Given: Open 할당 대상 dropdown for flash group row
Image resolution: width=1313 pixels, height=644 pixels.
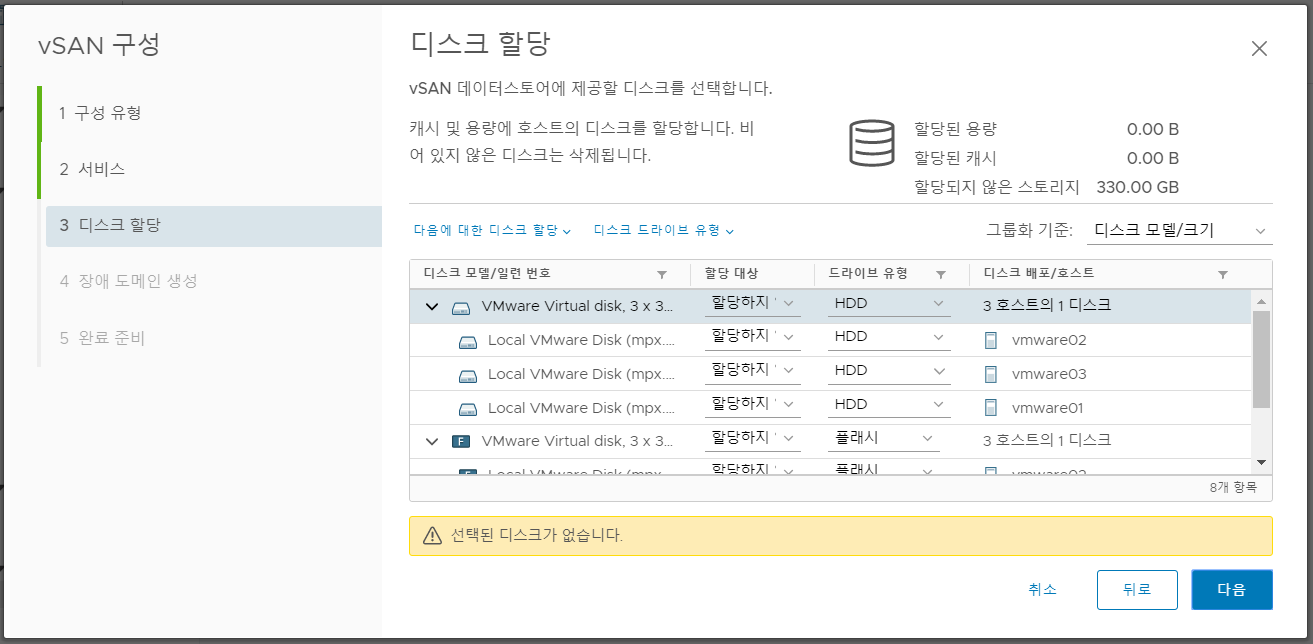Looking at the screenshot, I should 753,438.
